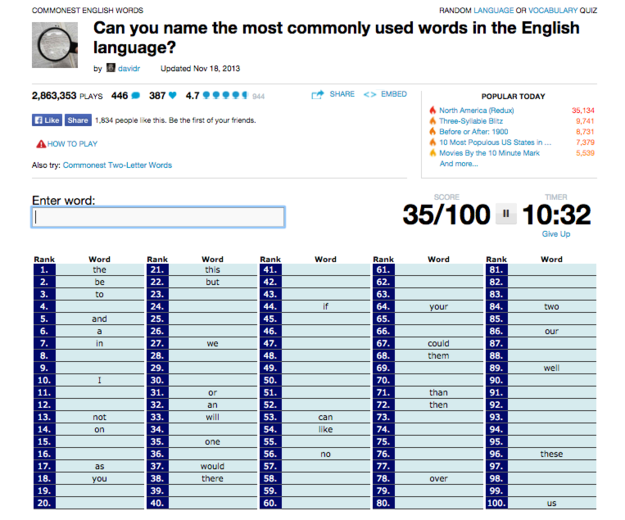Click the Facebook Share button
Screen dimensions: 625x520
[x=78, y=120]
